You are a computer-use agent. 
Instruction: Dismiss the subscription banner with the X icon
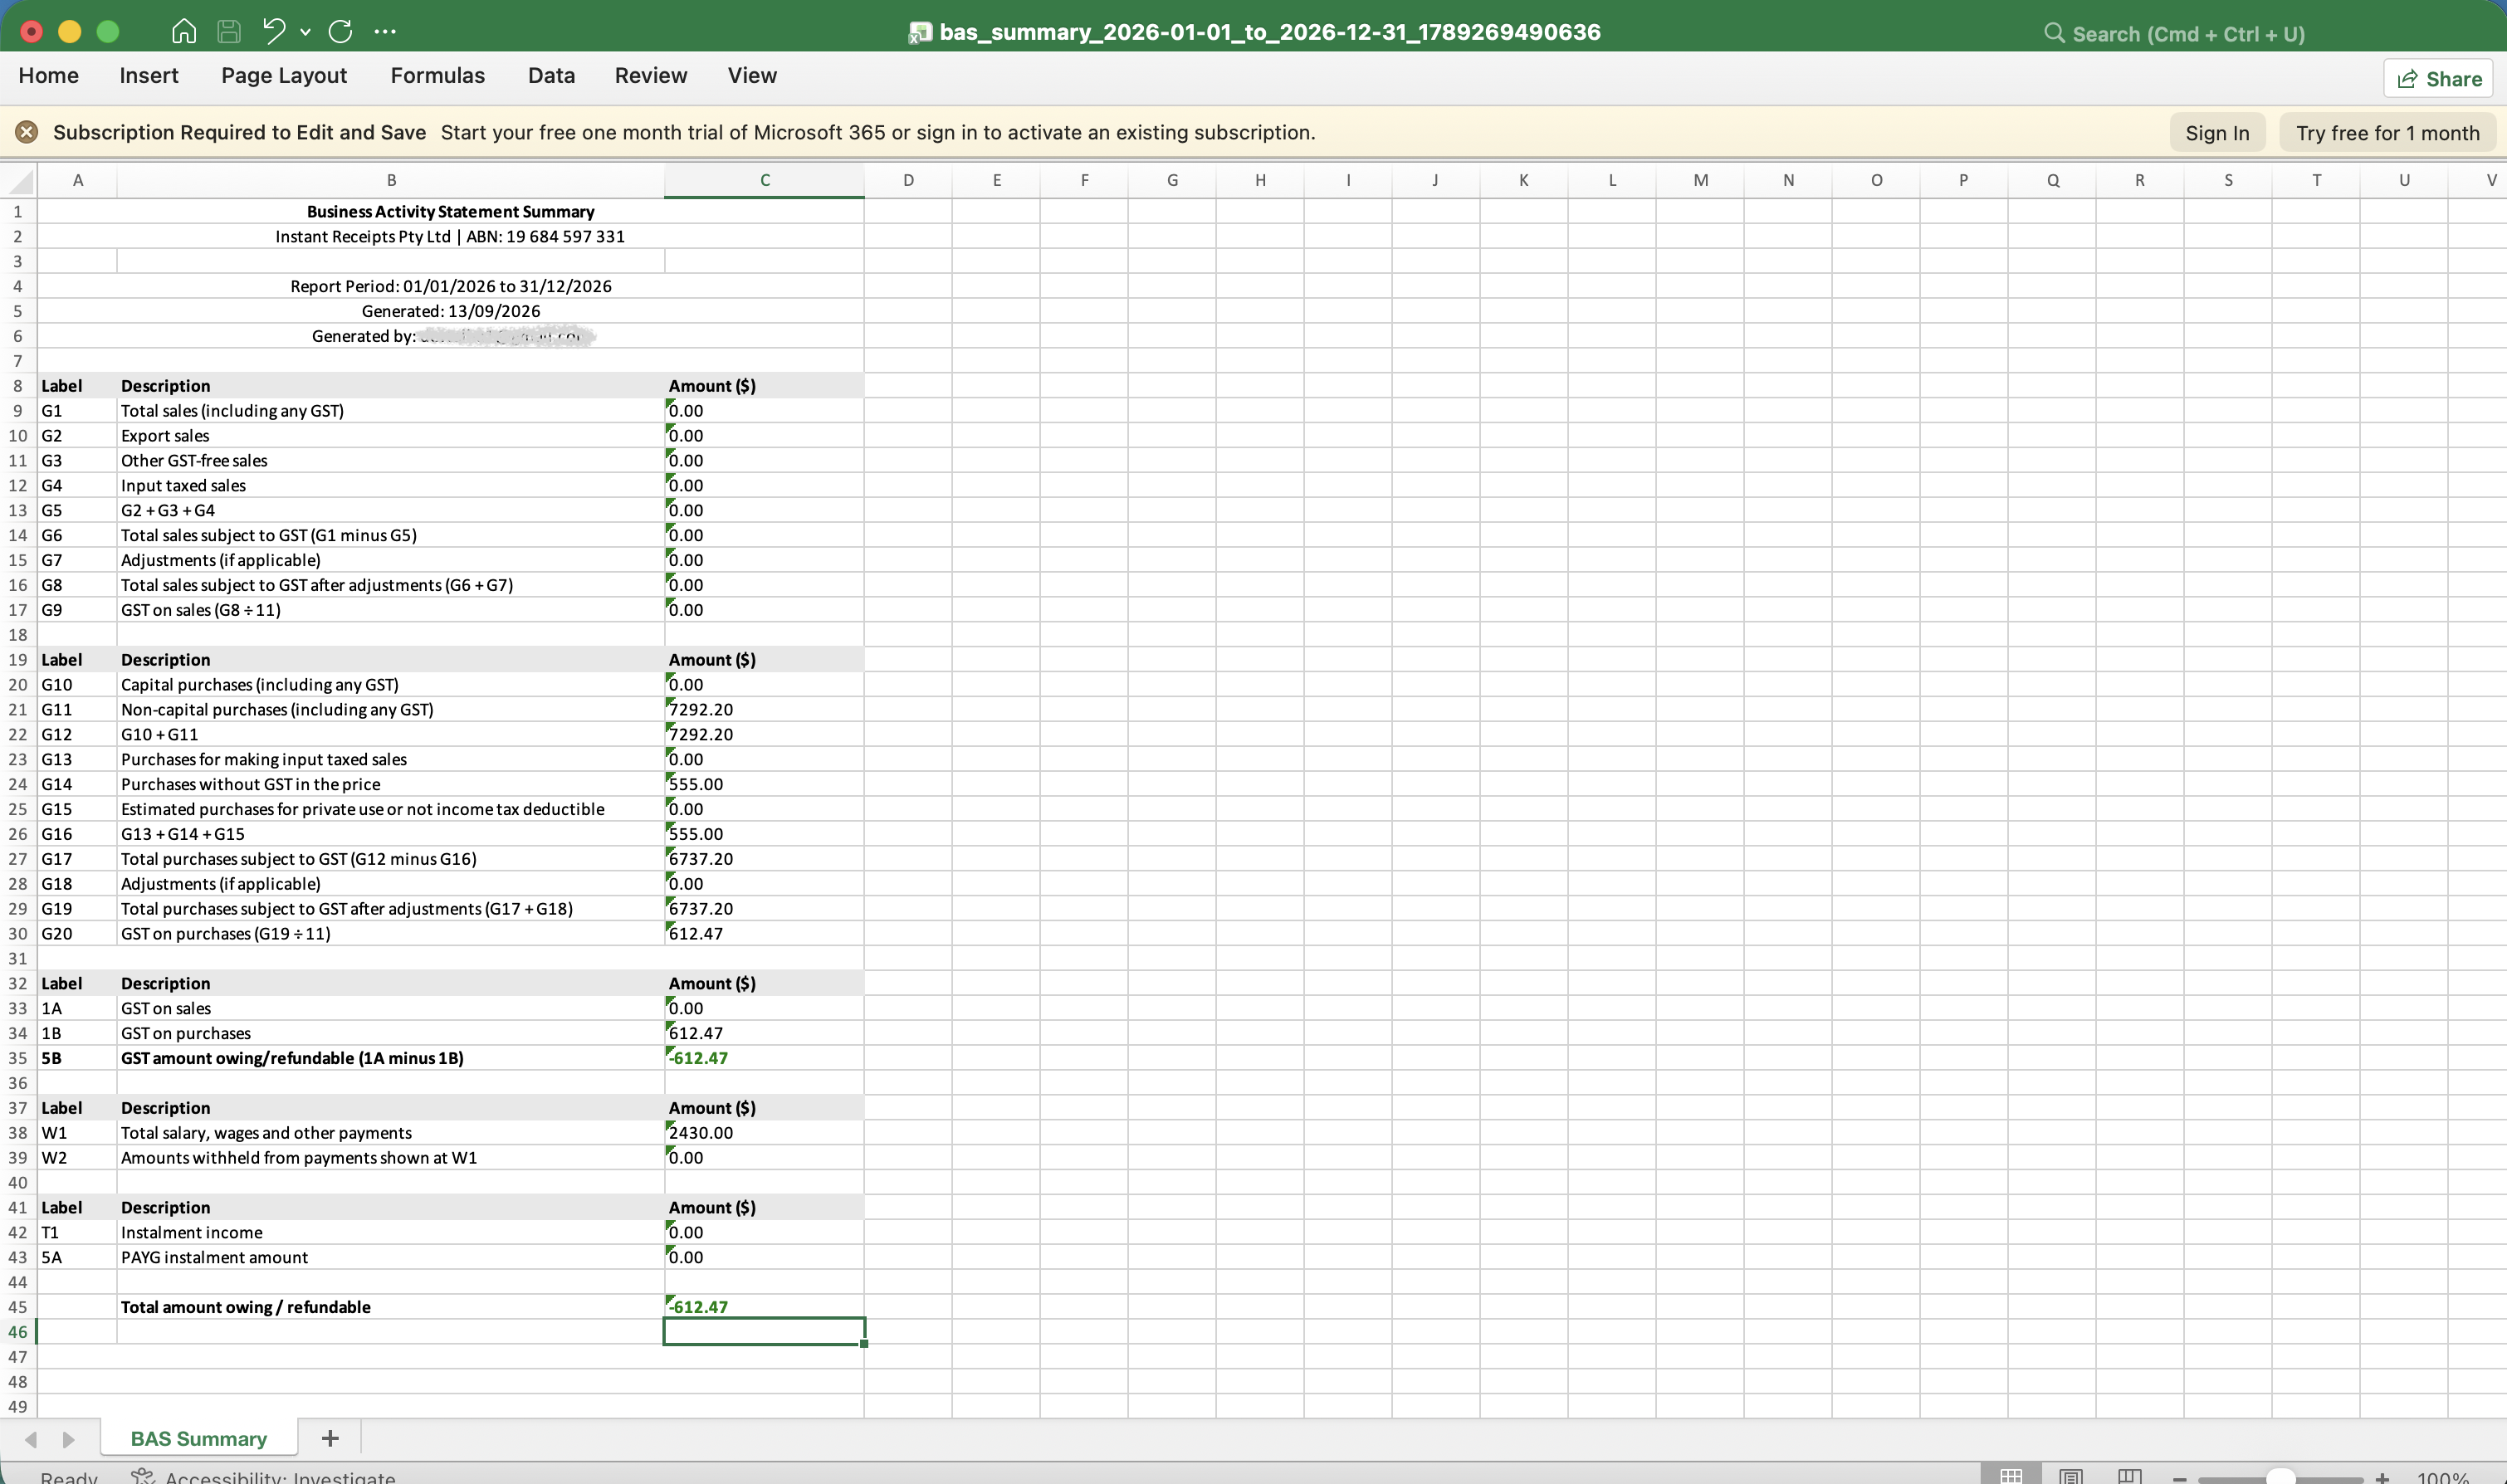coord(27,132)
